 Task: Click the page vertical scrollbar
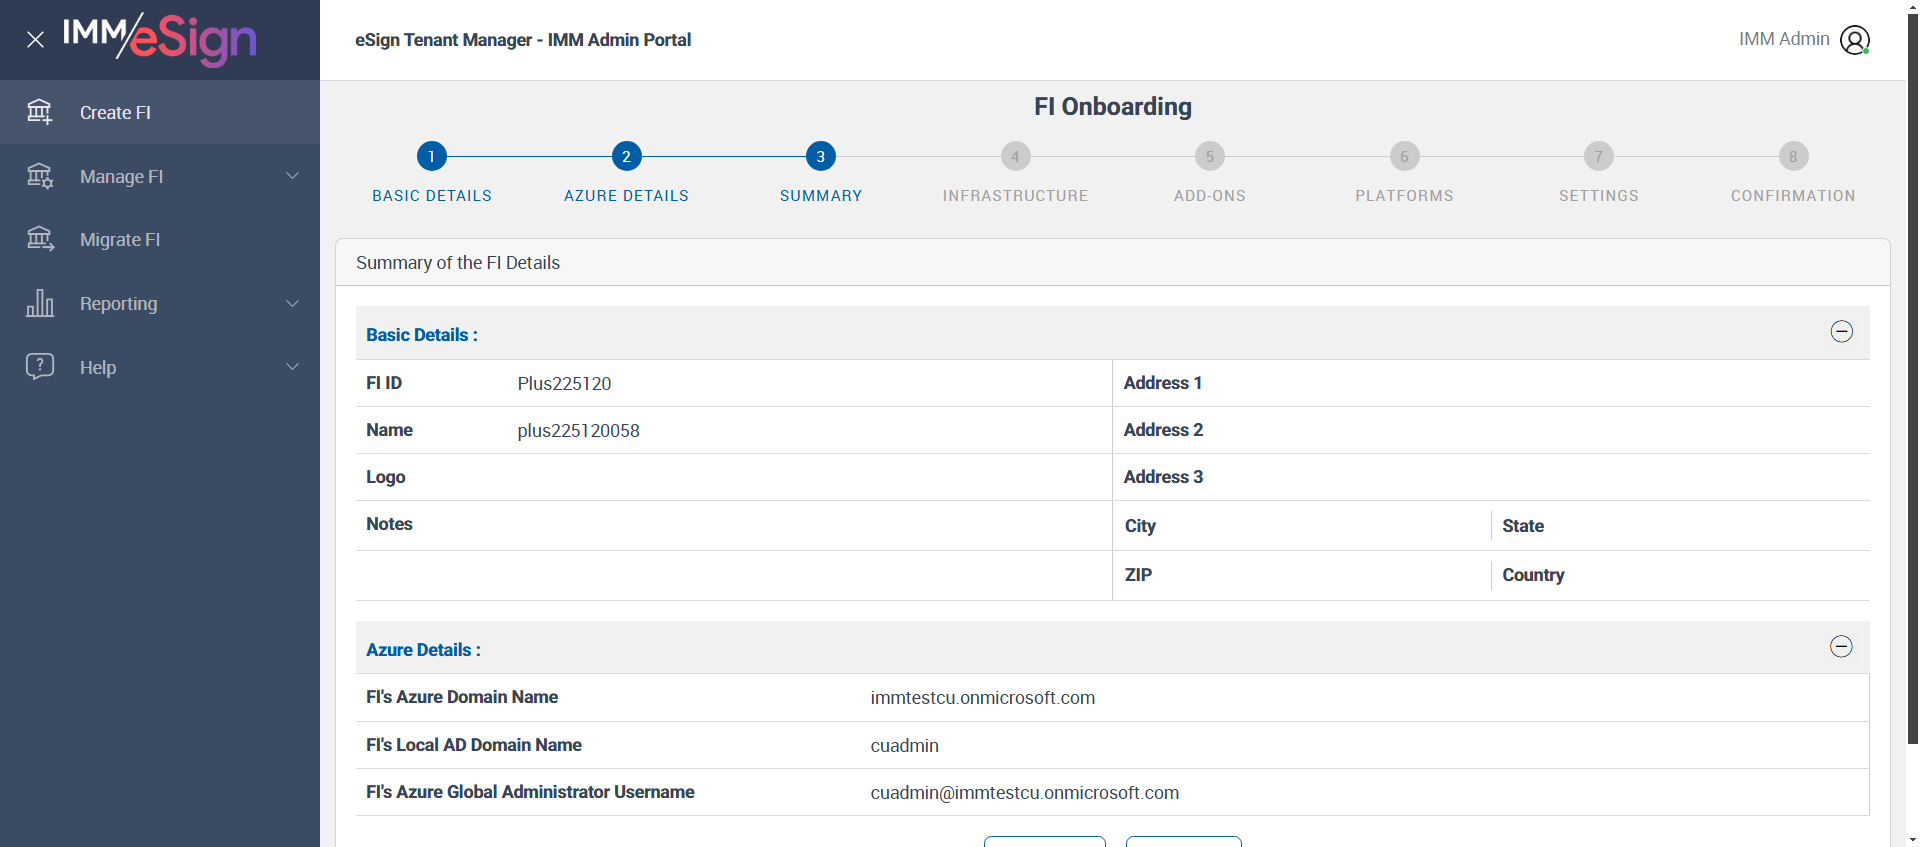click(1912, 380)
